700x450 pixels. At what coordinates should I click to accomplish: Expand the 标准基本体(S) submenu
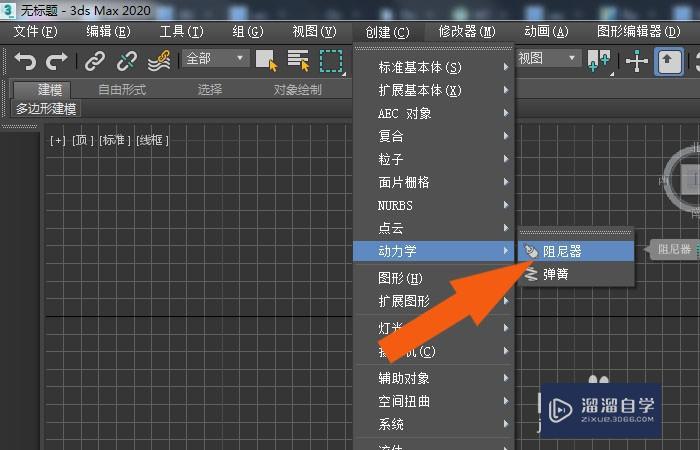(x=433, y=67)
